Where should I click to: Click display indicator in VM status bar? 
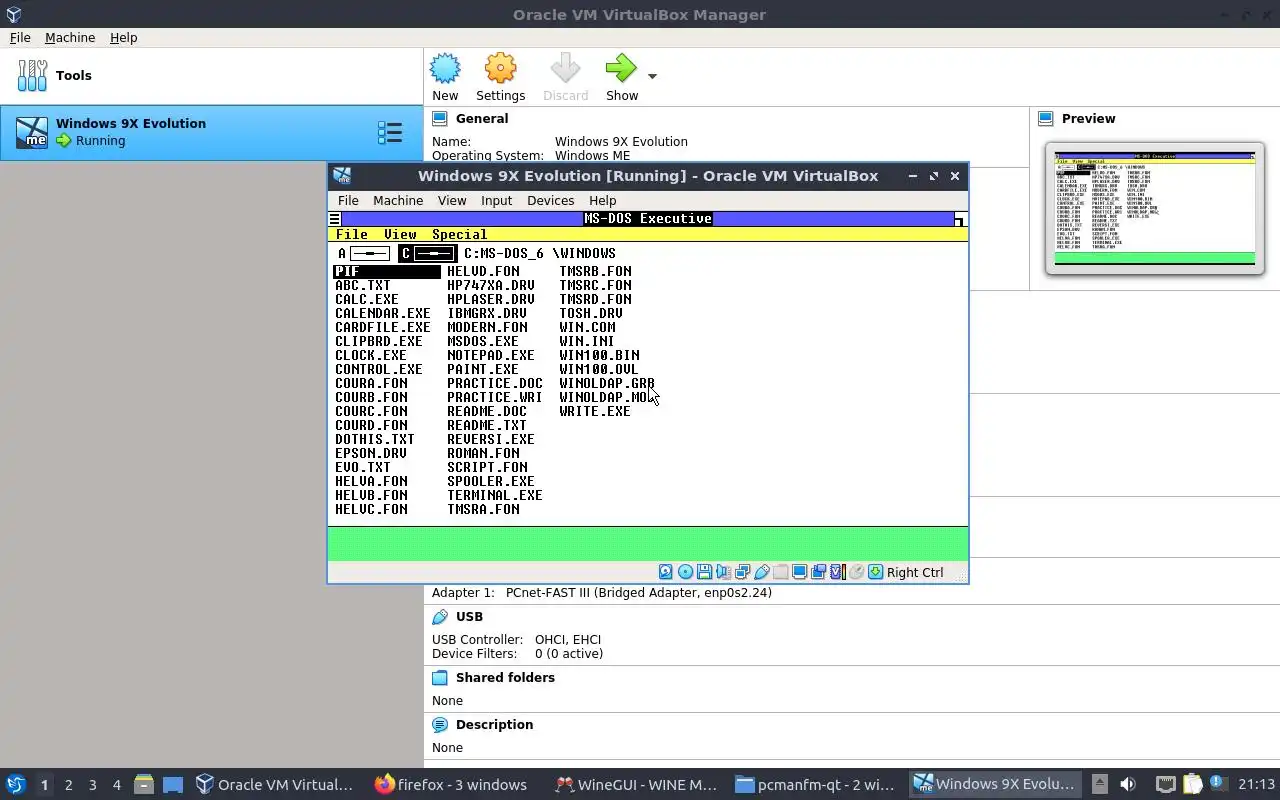click(x=799, y=572)
